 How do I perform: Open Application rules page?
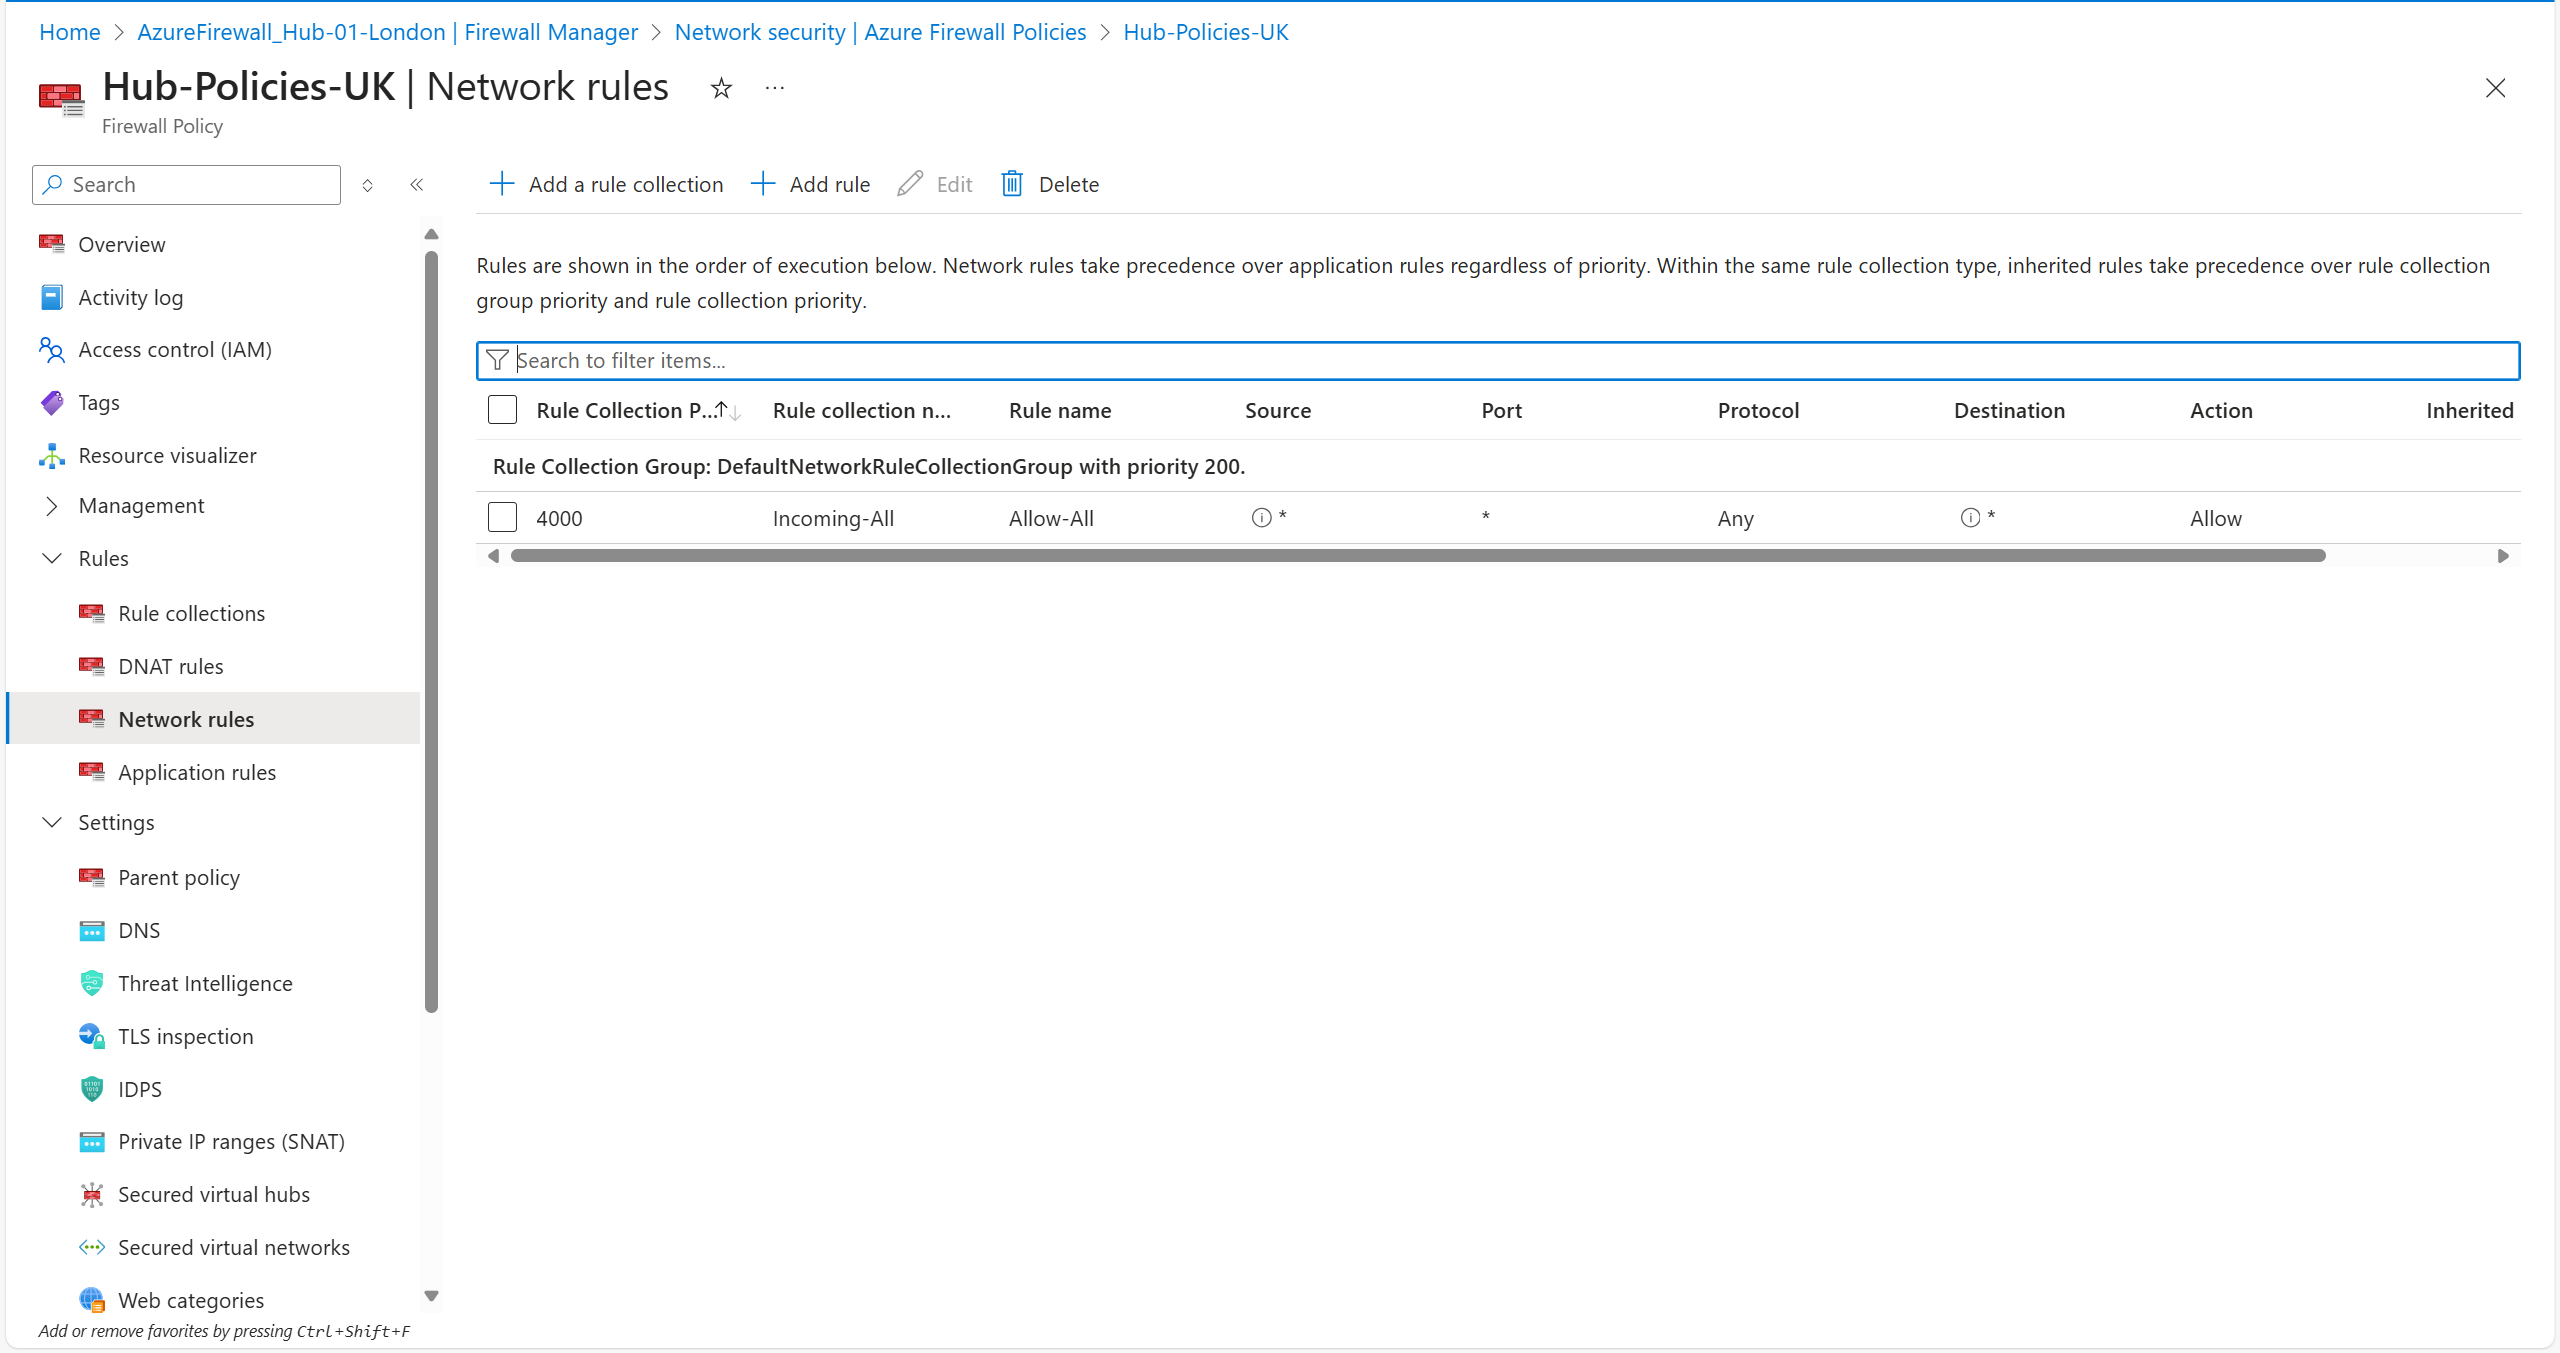tap(197, 772)
